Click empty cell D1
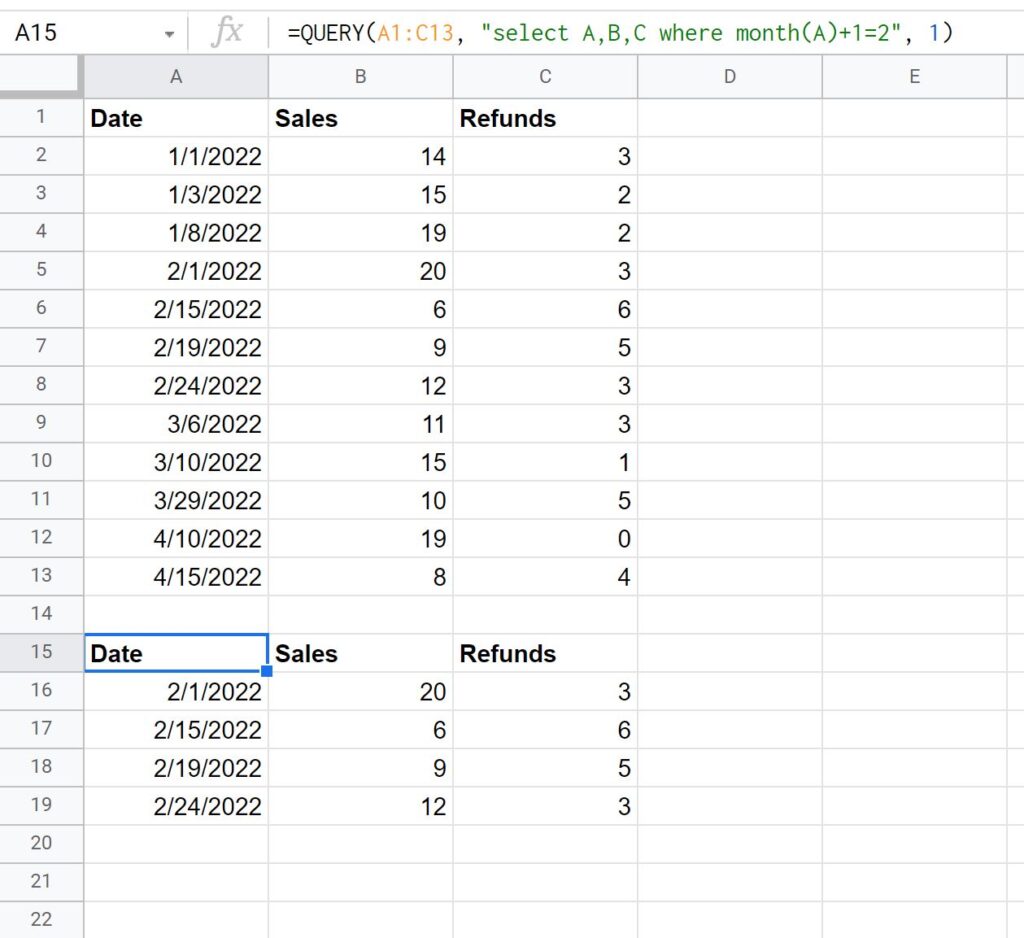This screenshot has height=938, width=1024. tap(730, 118)
